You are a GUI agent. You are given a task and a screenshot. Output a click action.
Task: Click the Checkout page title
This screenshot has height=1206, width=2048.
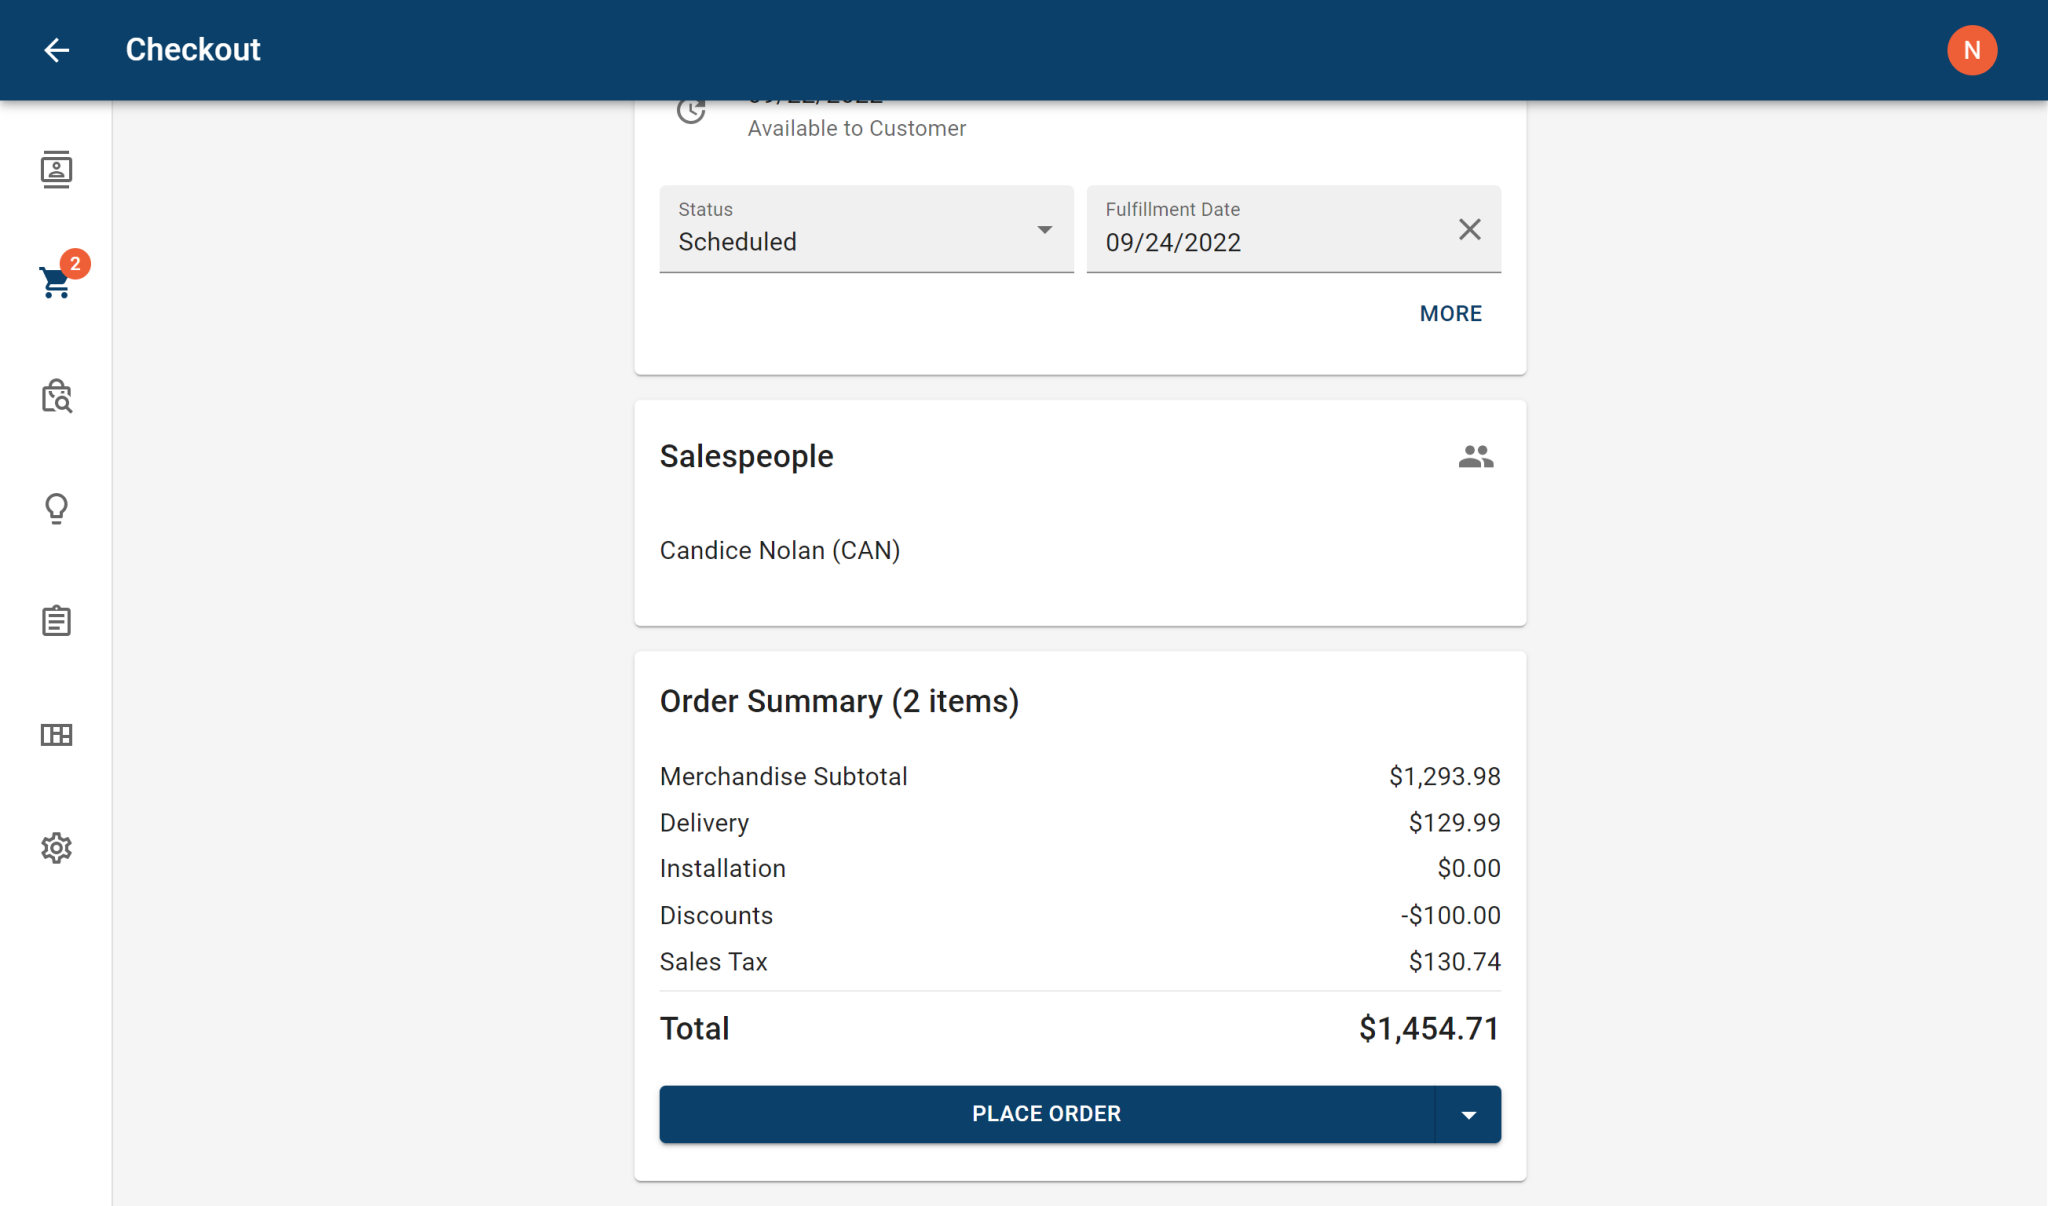(193, 50)
